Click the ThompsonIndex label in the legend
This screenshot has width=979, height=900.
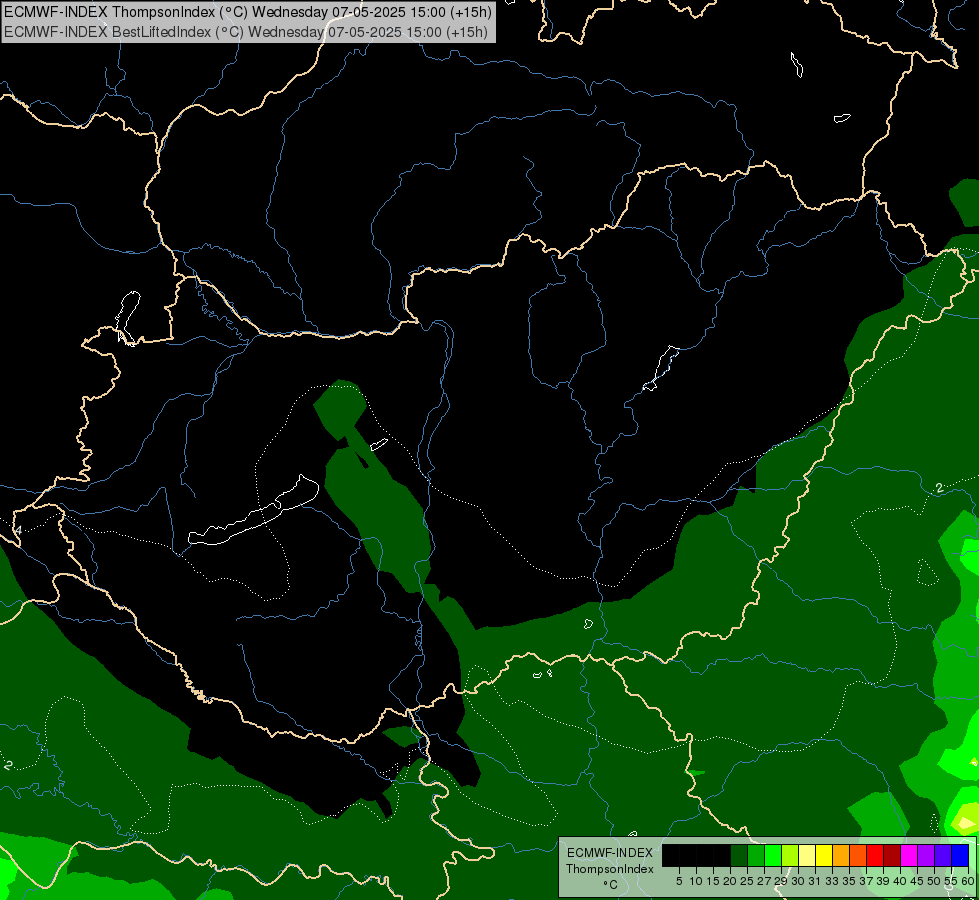(x=609, y=869)
